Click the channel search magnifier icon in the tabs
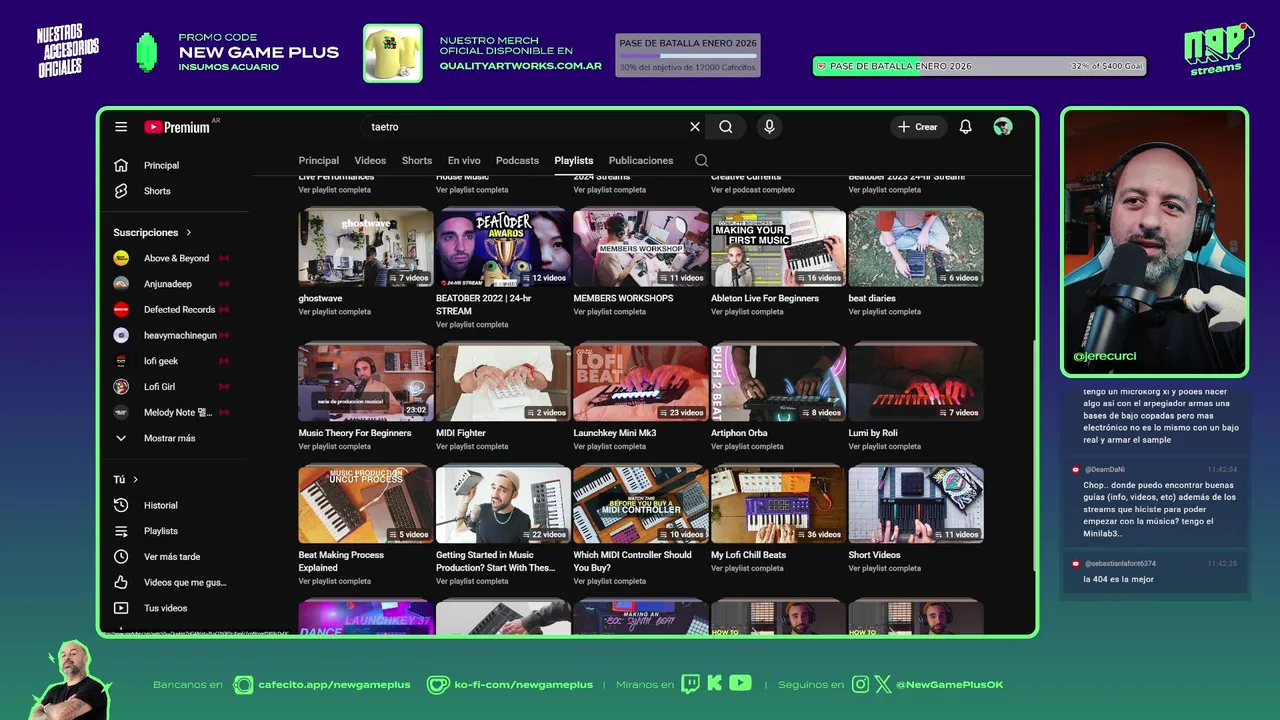The width and height of the screenshot is (1280, 720). (x=701, y=160)
